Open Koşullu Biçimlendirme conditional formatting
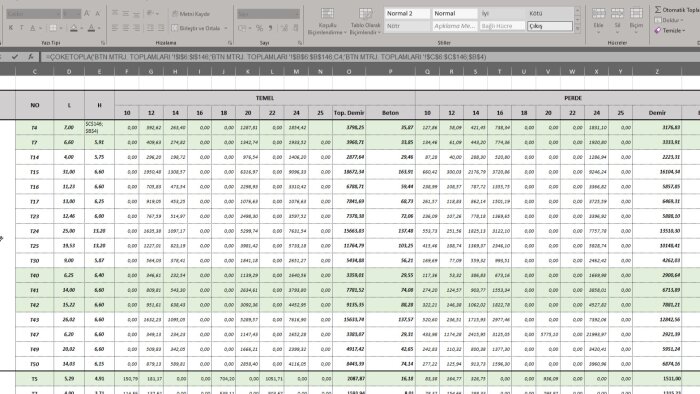Image resolution: width=700 pixels, height=394 pixels. click(x=327, y=21)
